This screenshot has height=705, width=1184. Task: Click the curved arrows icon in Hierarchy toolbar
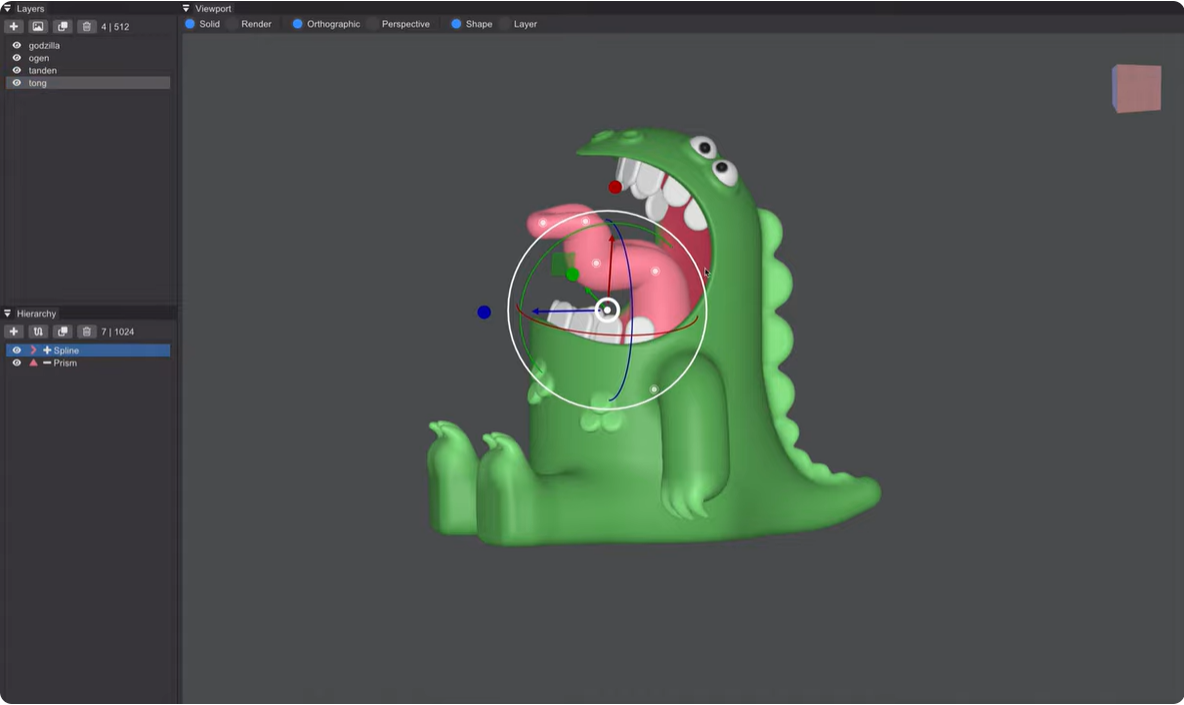[x=38, y=332]
